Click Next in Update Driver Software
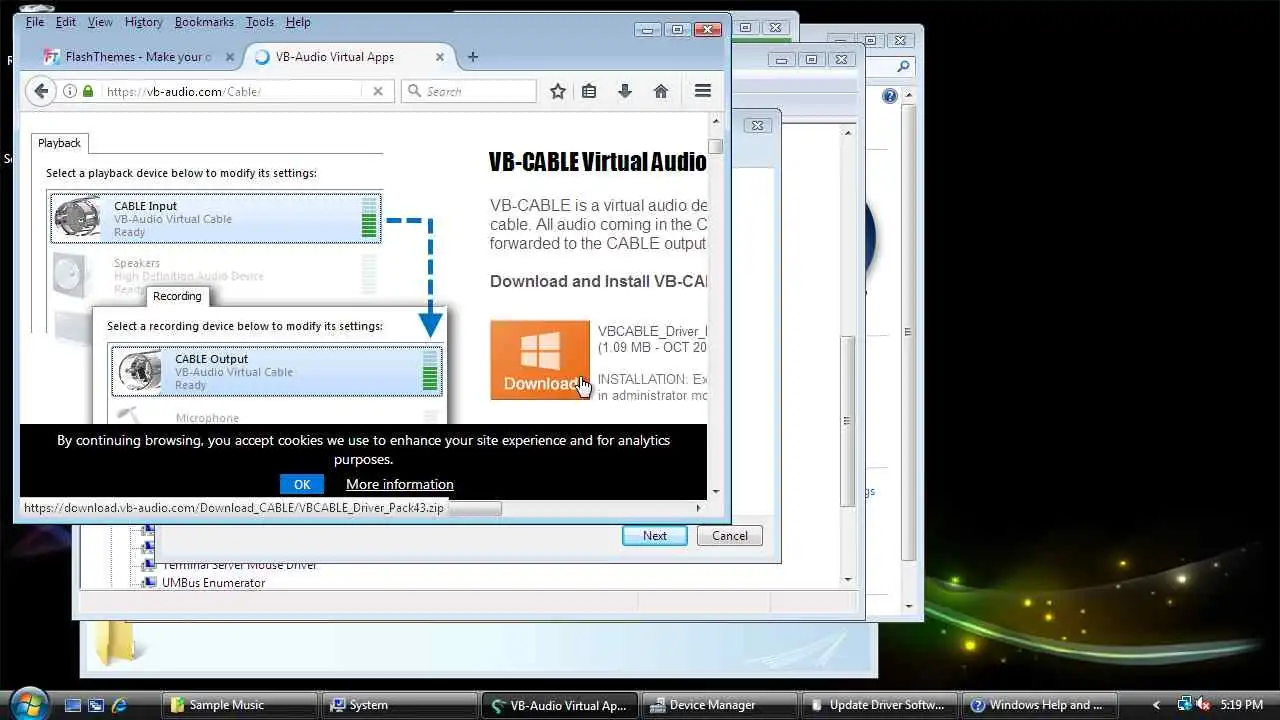 coord(655,536)
